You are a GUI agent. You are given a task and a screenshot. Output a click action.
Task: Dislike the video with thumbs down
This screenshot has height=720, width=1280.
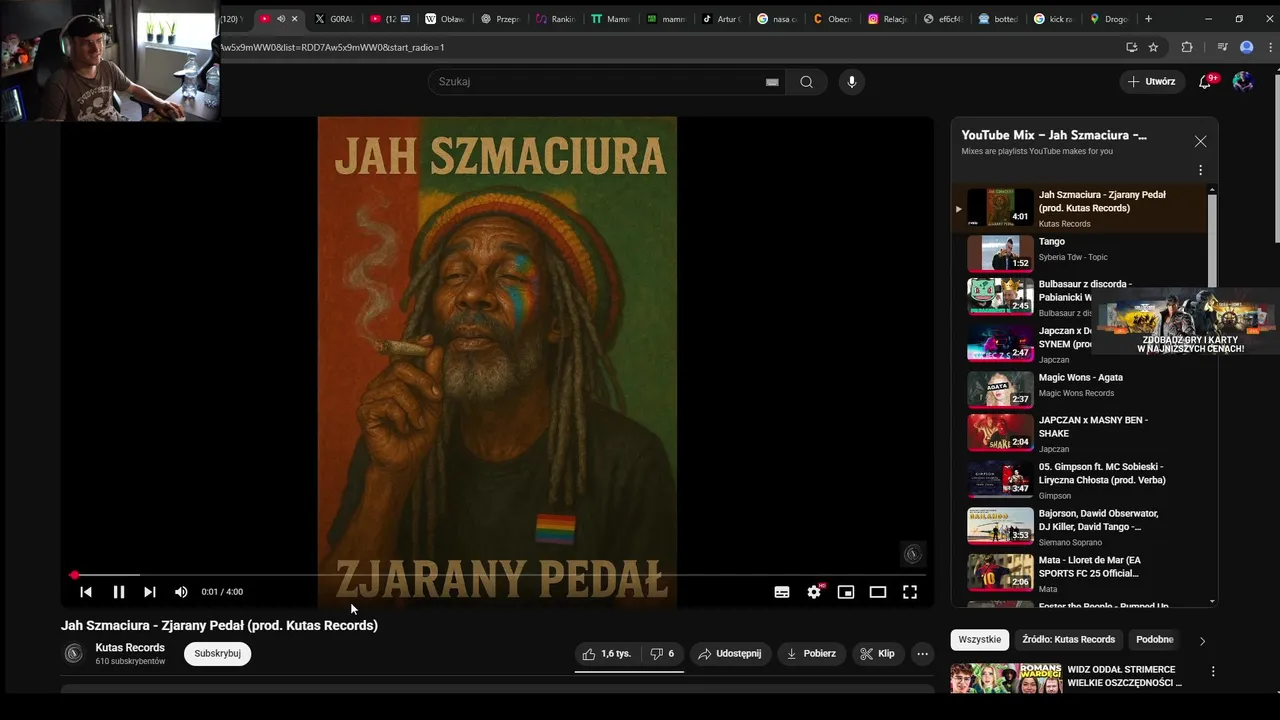[662, 654]
